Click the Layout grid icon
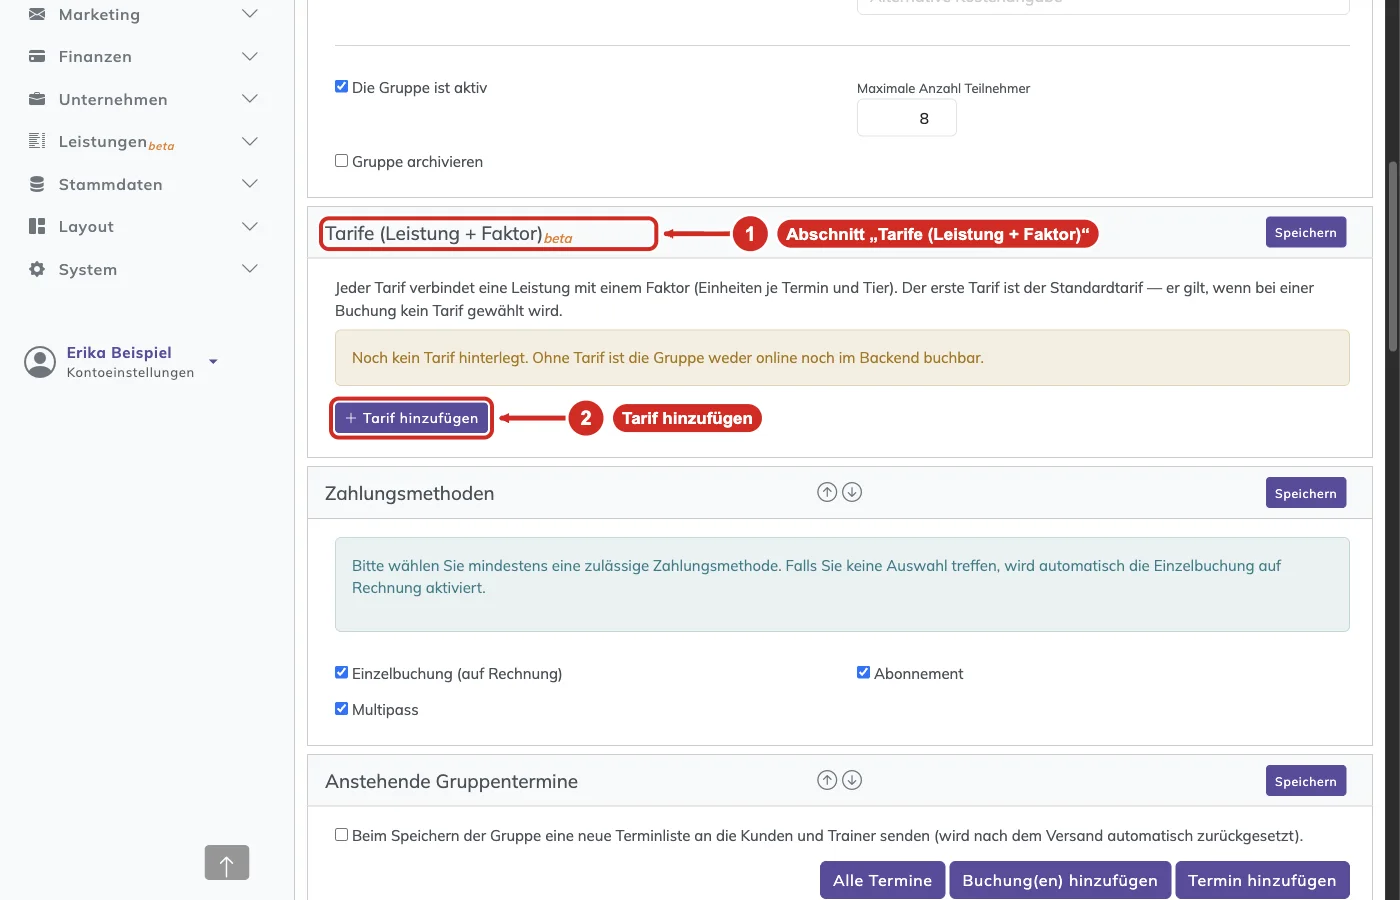 [37, 226]
